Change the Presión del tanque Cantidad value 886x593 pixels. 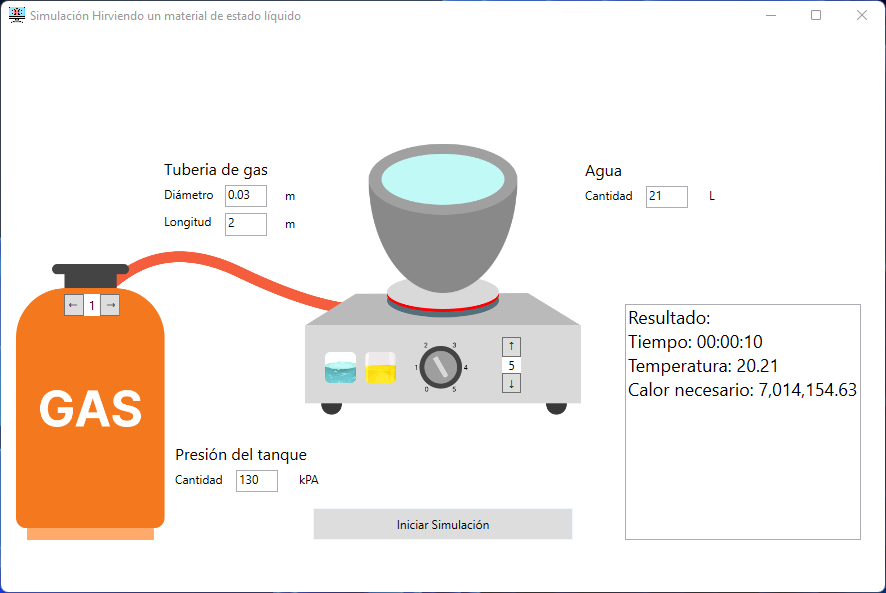coord(256,480)
